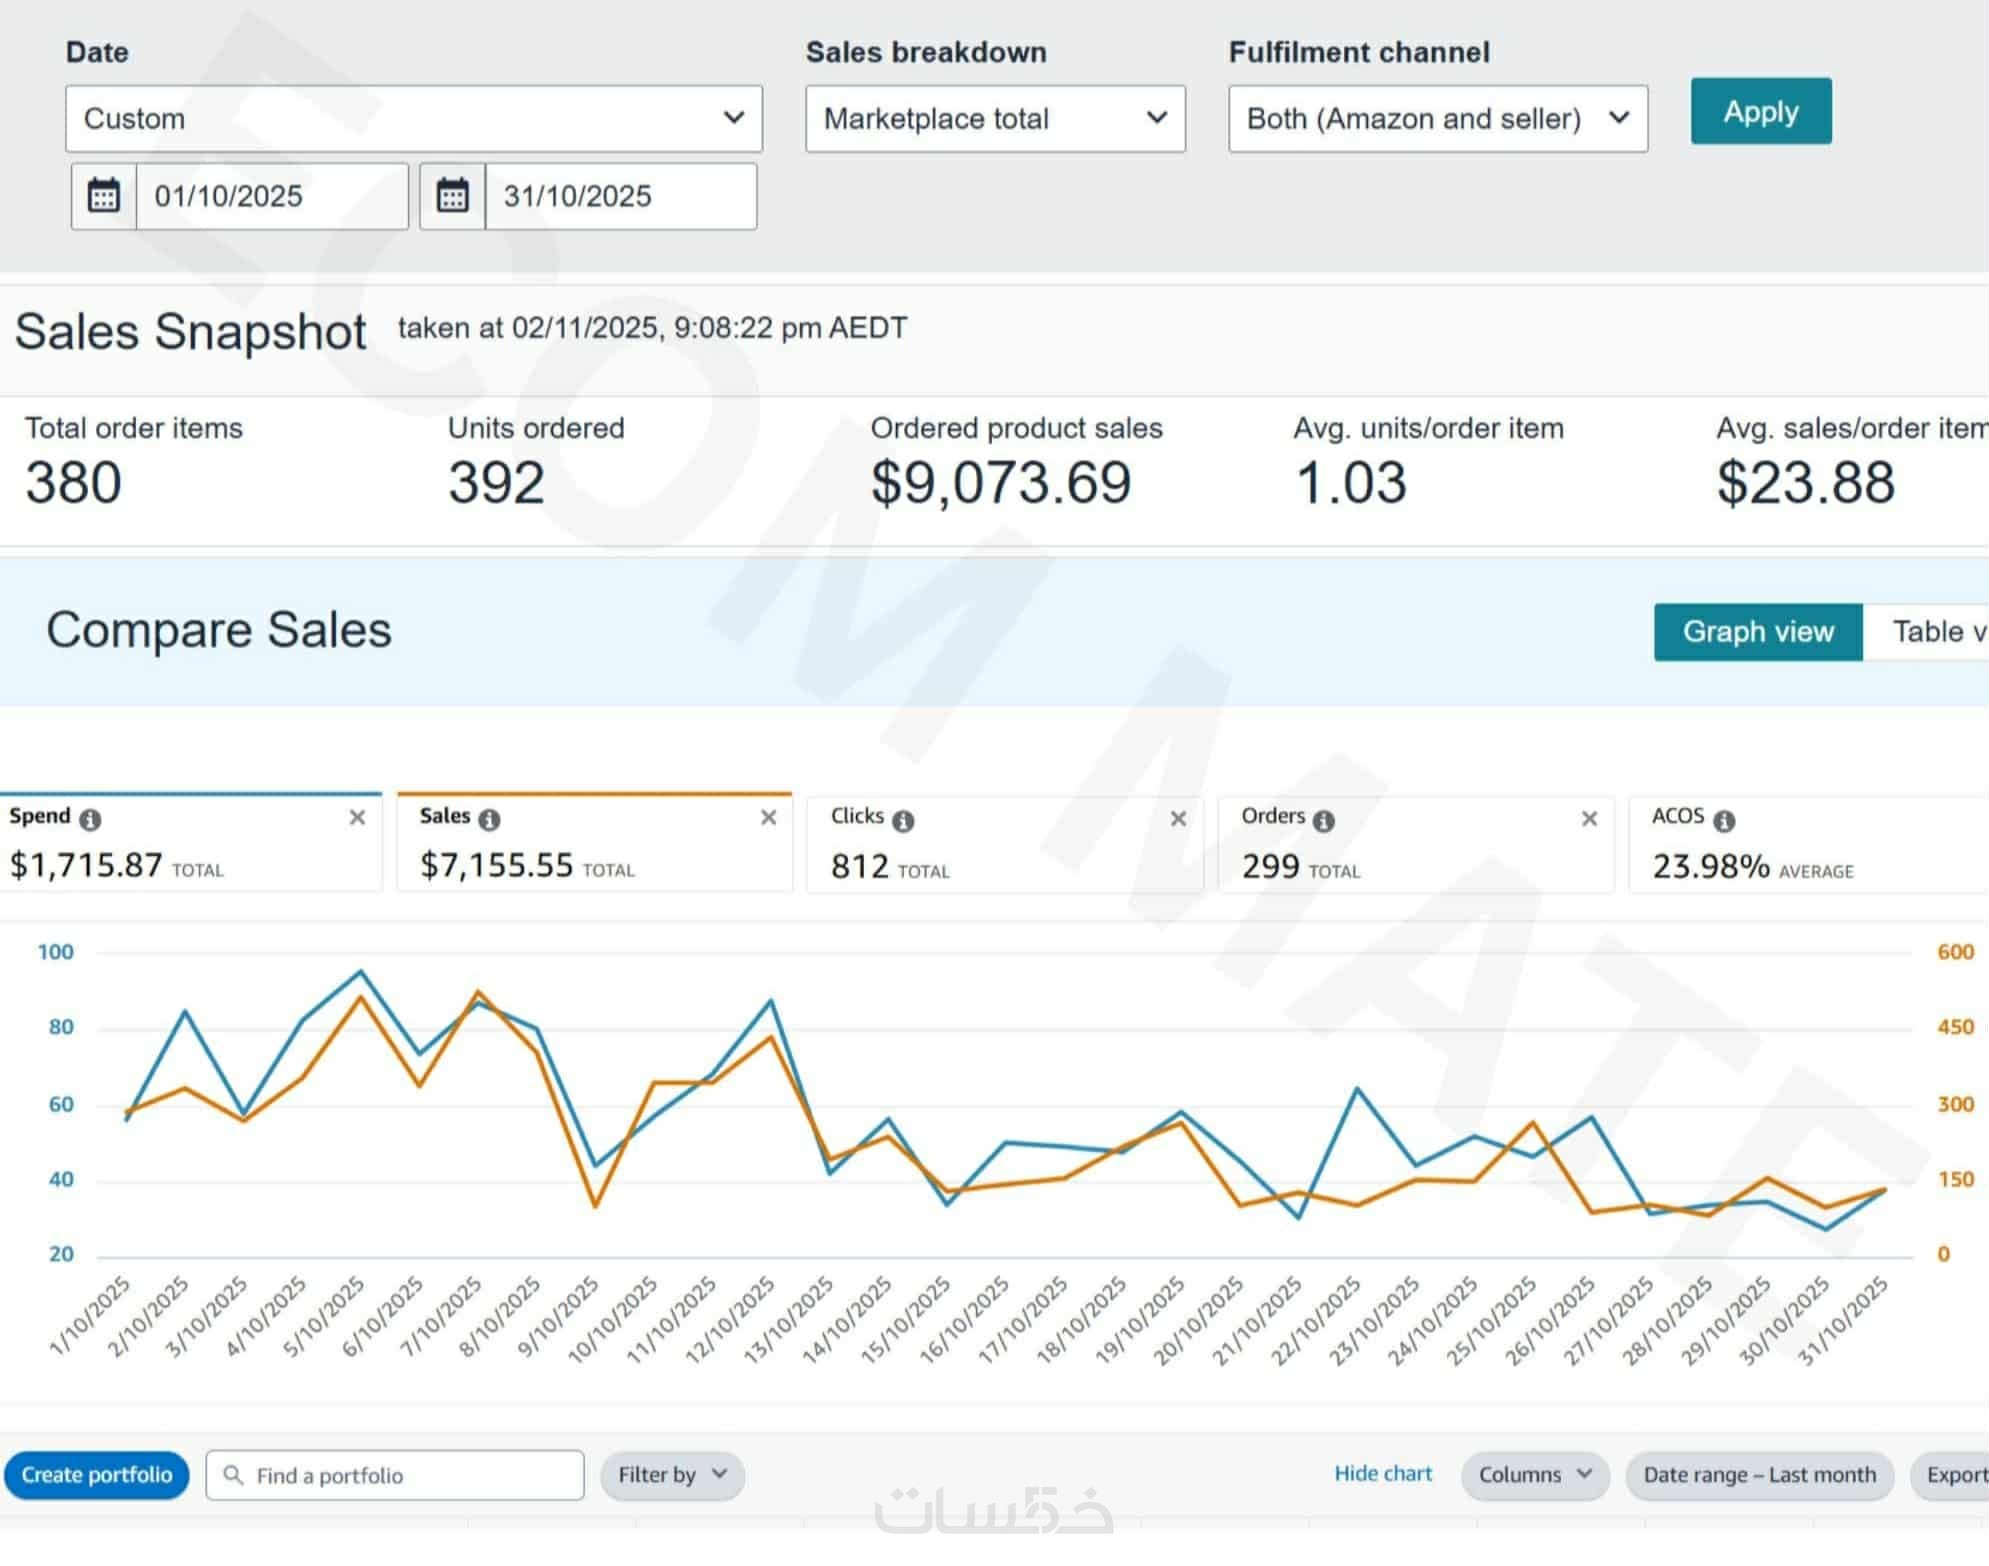Viewport: 1989px width, 1566px height.
Task: Open the end date calendar icon
Action: [x=452, y=196]
